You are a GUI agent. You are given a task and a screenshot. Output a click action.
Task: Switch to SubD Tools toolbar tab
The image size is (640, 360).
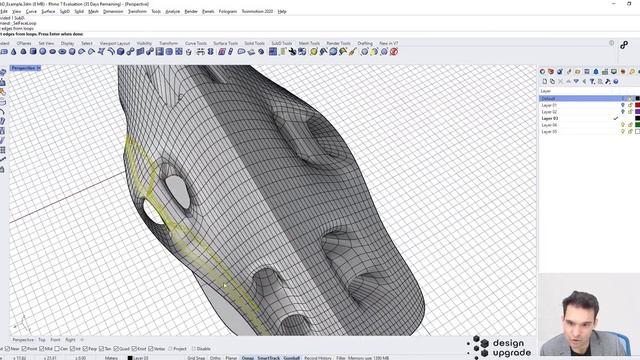tap(282, 43)
